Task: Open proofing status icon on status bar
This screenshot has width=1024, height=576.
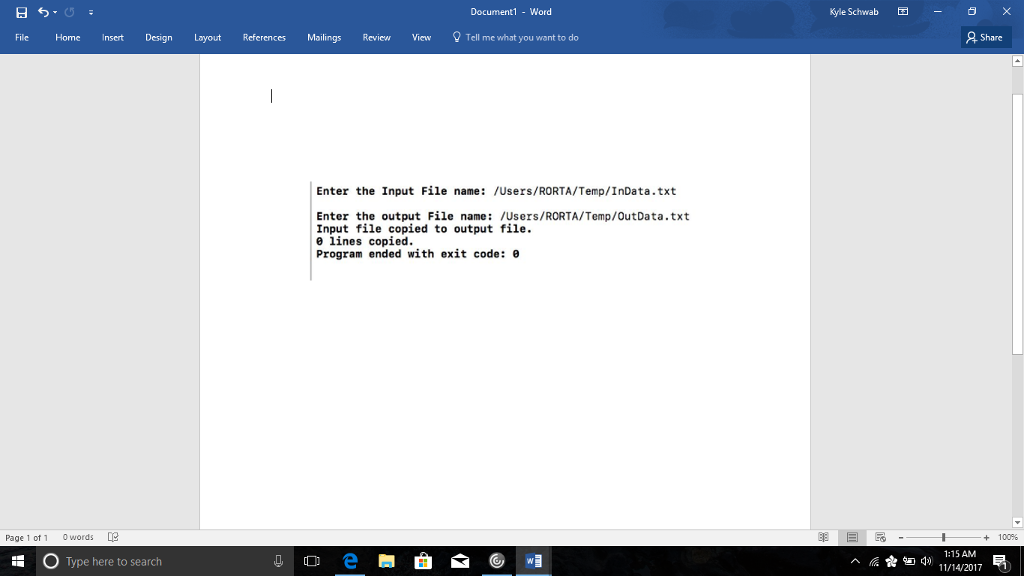Action: click(x=113, y=537)
